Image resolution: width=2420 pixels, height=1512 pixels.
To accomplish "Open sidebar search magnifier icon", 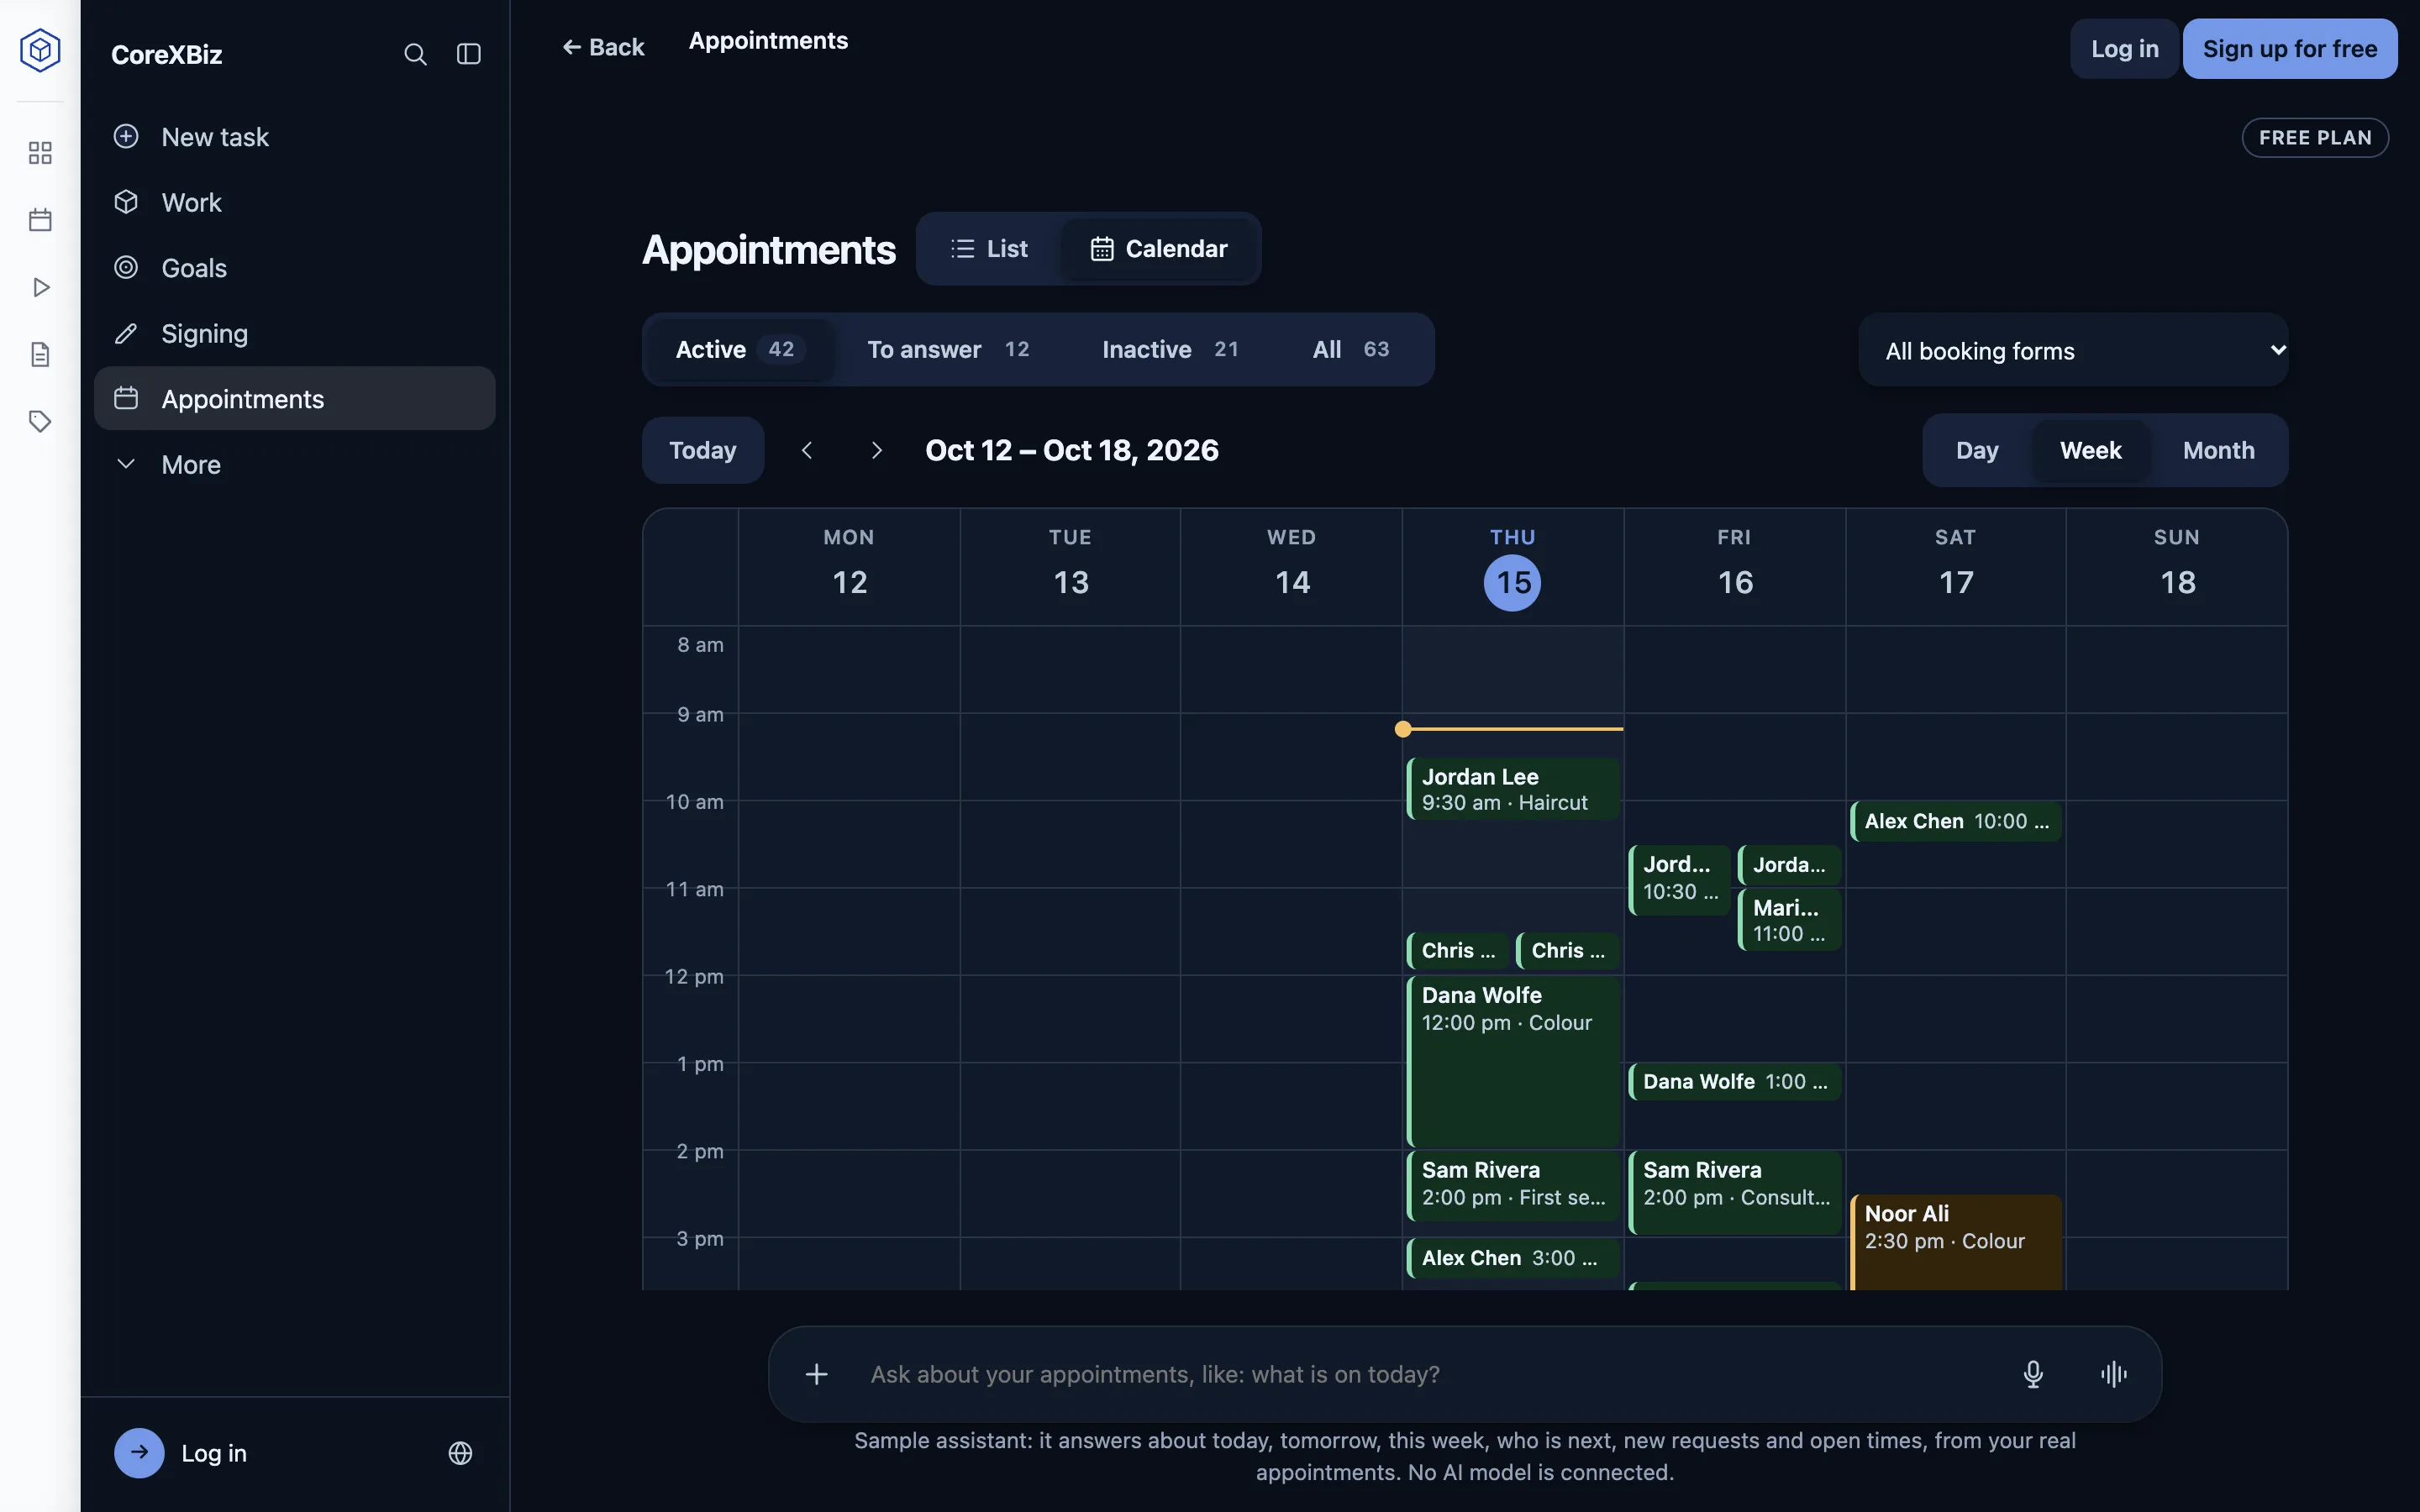I will (415, 54).
